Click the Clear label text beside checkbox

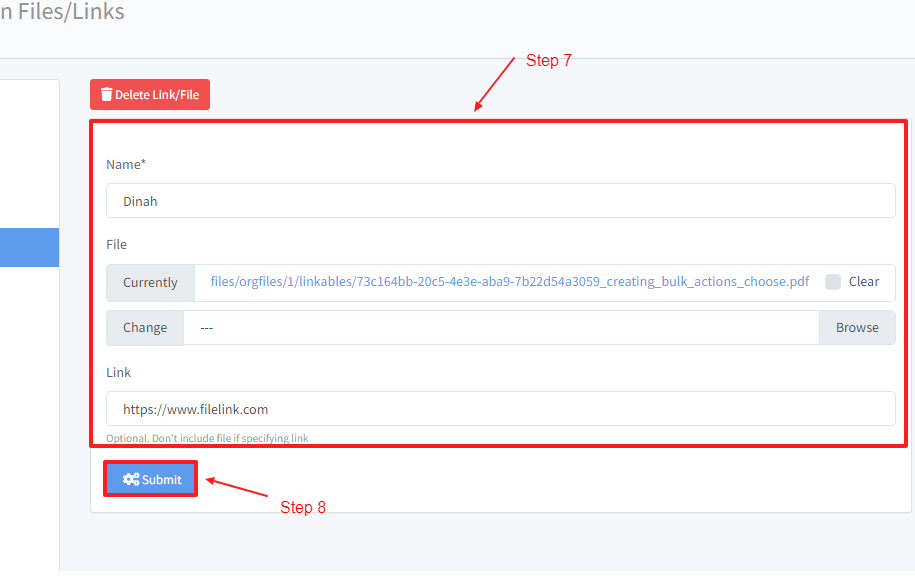(864, 282)
